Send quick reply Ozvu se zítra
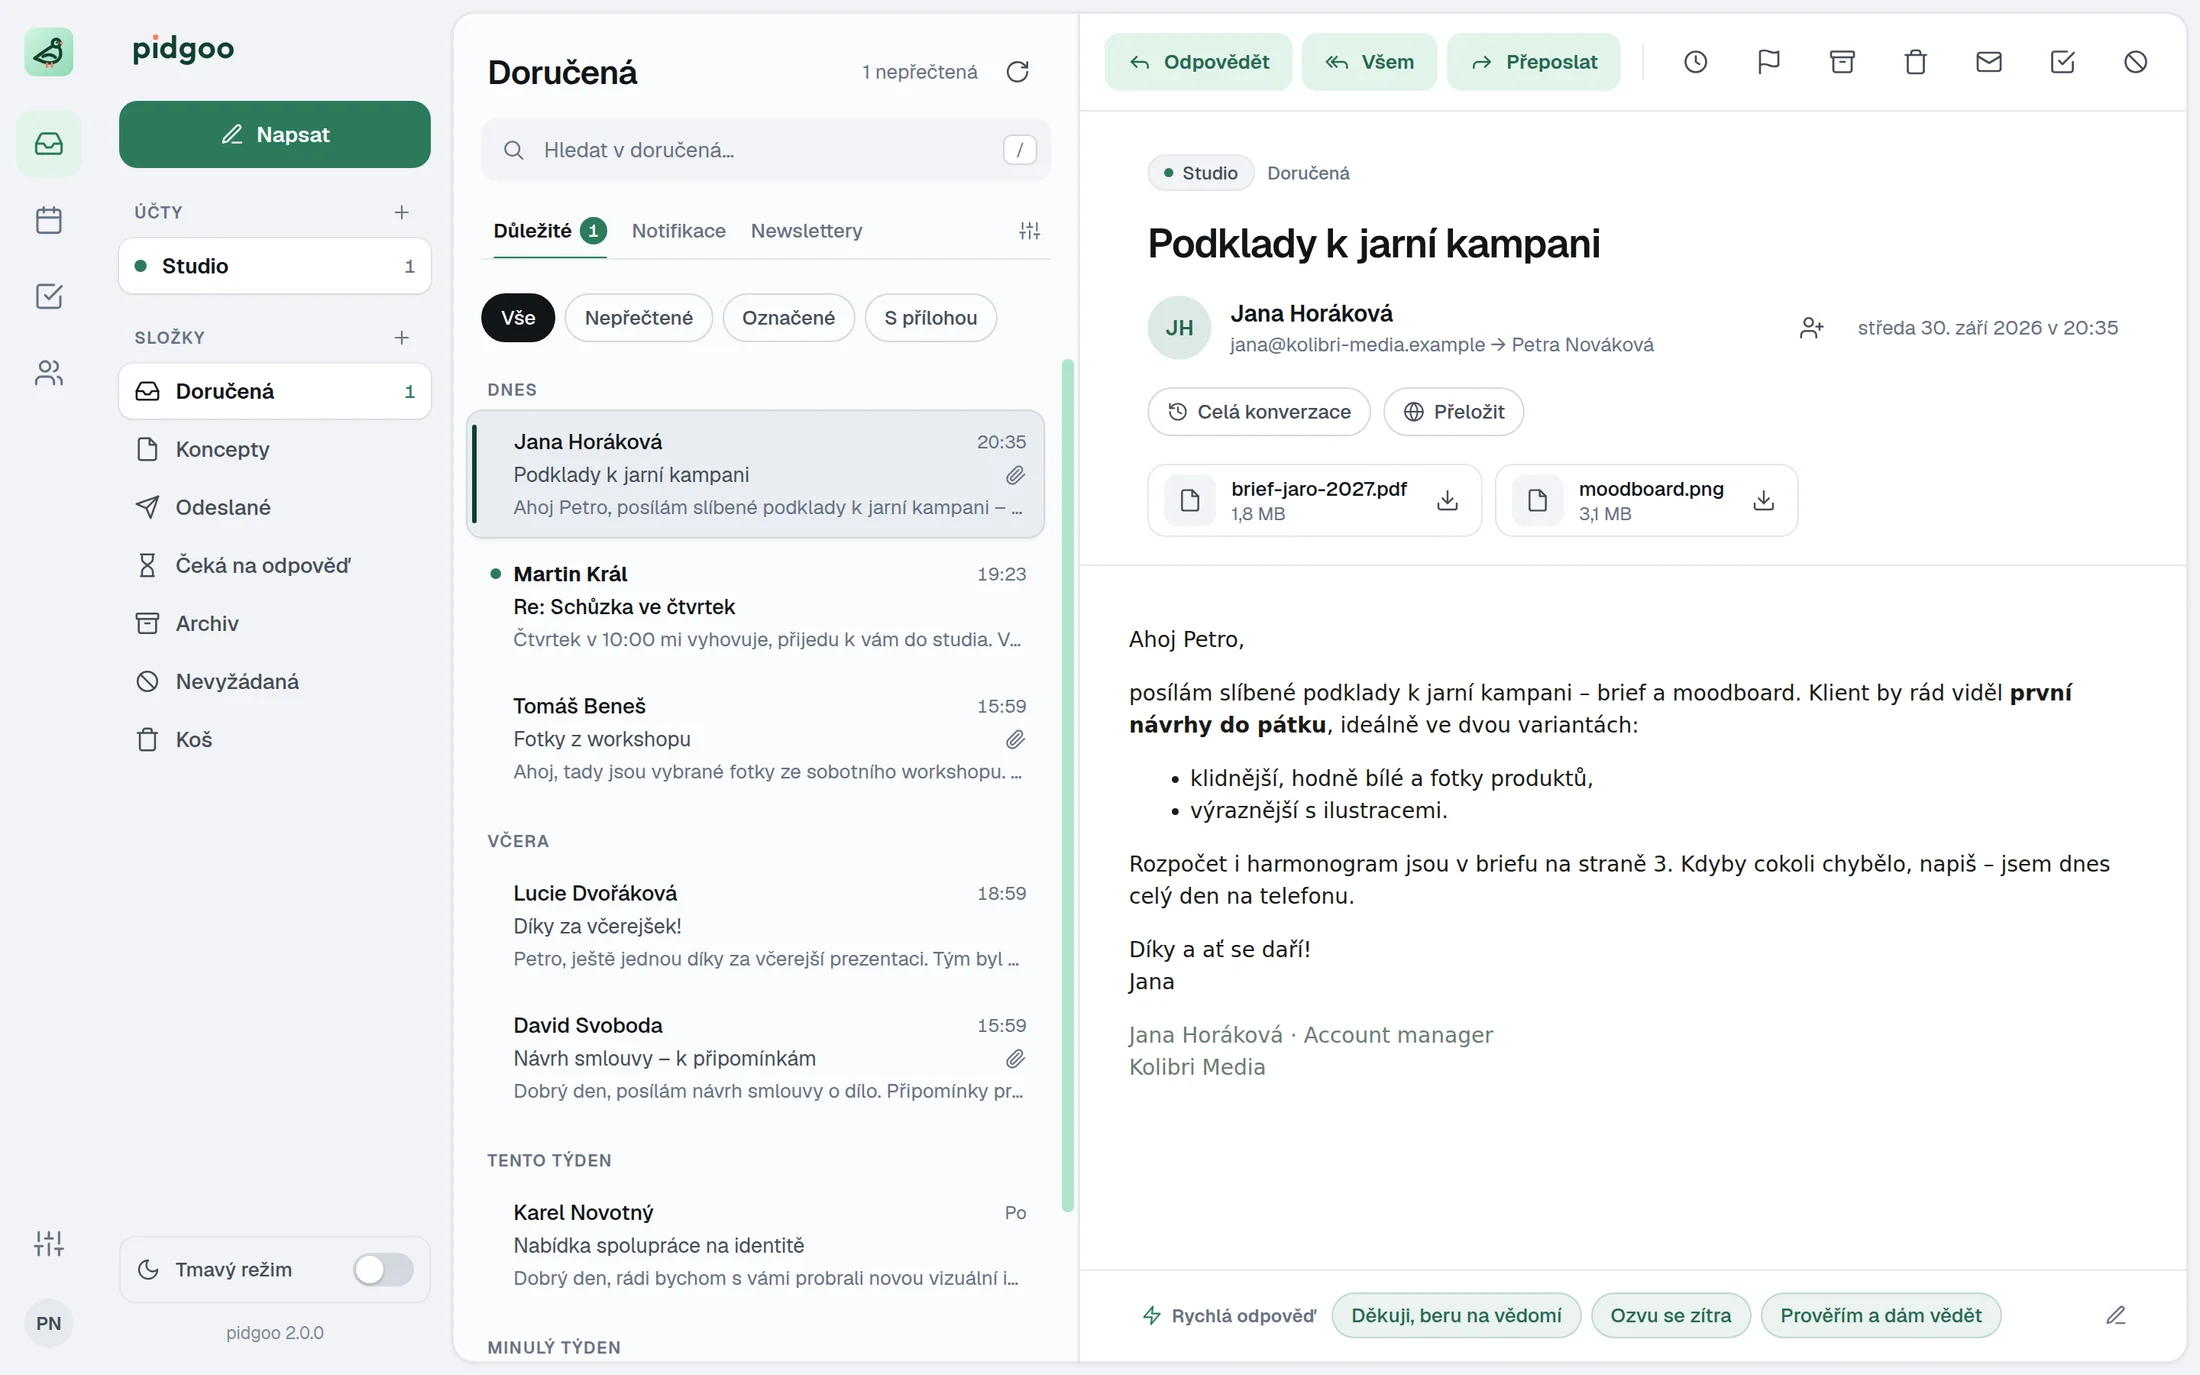2200x1375 pixels. click(x=1671, y=1315)
